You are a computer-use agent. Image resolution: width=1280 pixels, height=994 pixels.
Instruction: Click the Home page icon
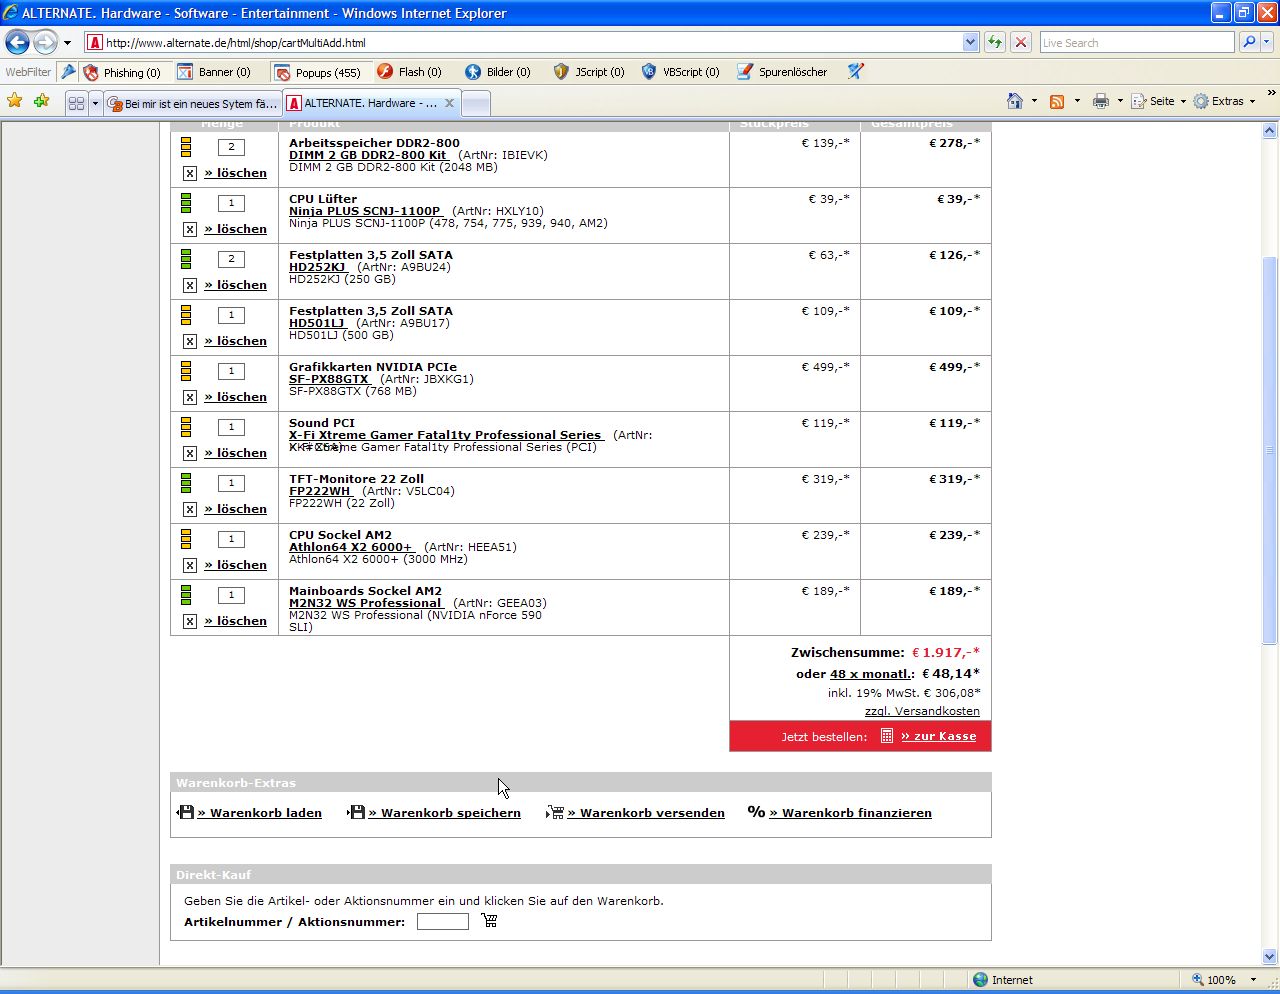pyautogui.click(x=1015, y=101)
